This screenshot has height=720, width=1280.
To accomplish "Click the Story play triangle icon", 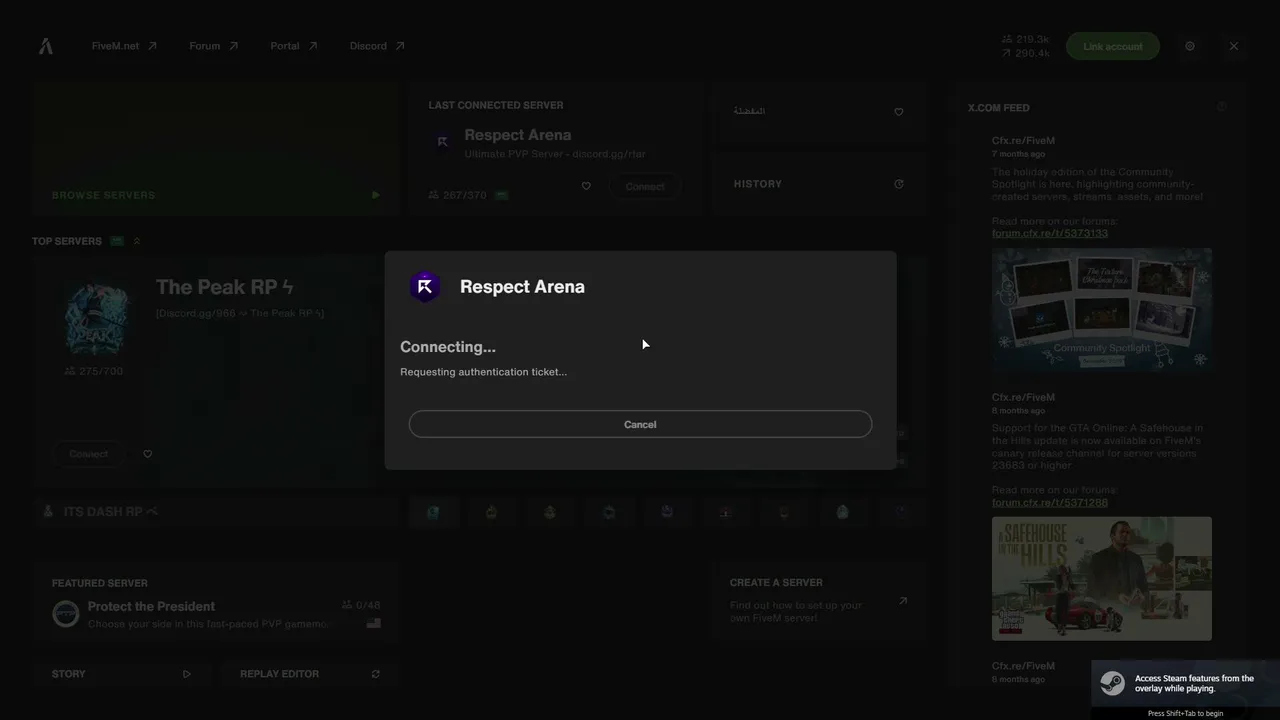I will pyautogui.click(x=187, y=674).
